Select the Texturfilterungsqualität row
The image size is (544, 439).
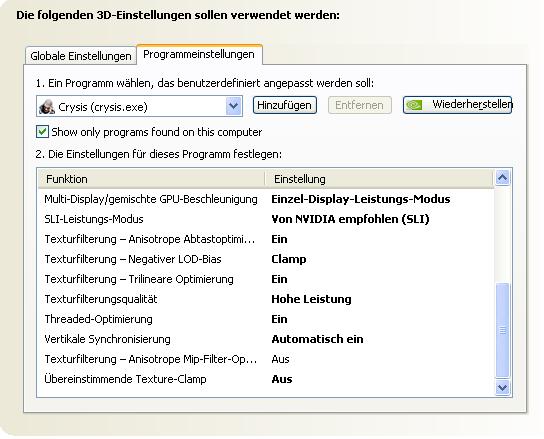coord(266,299)
